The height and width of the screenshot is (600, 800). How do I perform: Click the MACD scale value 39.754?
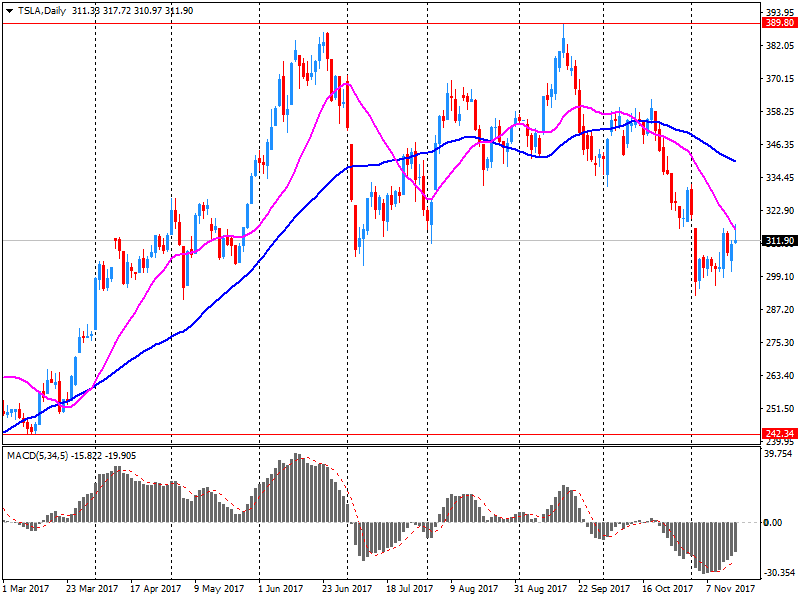[779, 456]
